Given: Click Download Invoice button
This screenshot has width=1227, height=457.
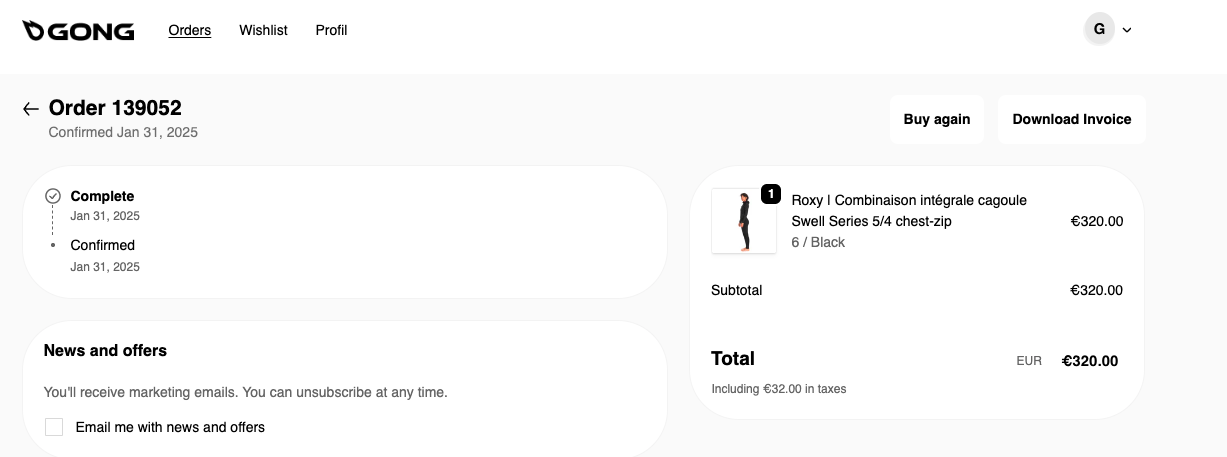Looking at the screenshot, I should pos(1071,119).
